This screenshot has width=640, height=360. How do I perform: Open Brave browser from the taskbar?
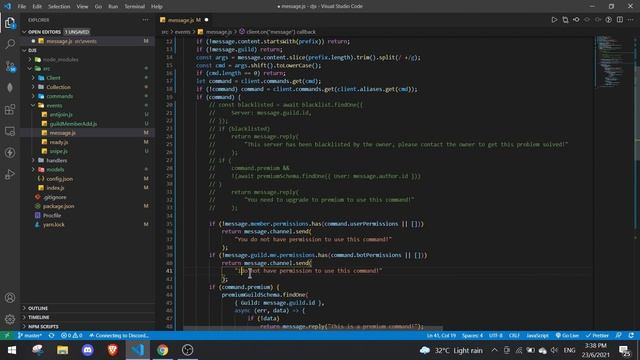[113, 350]
